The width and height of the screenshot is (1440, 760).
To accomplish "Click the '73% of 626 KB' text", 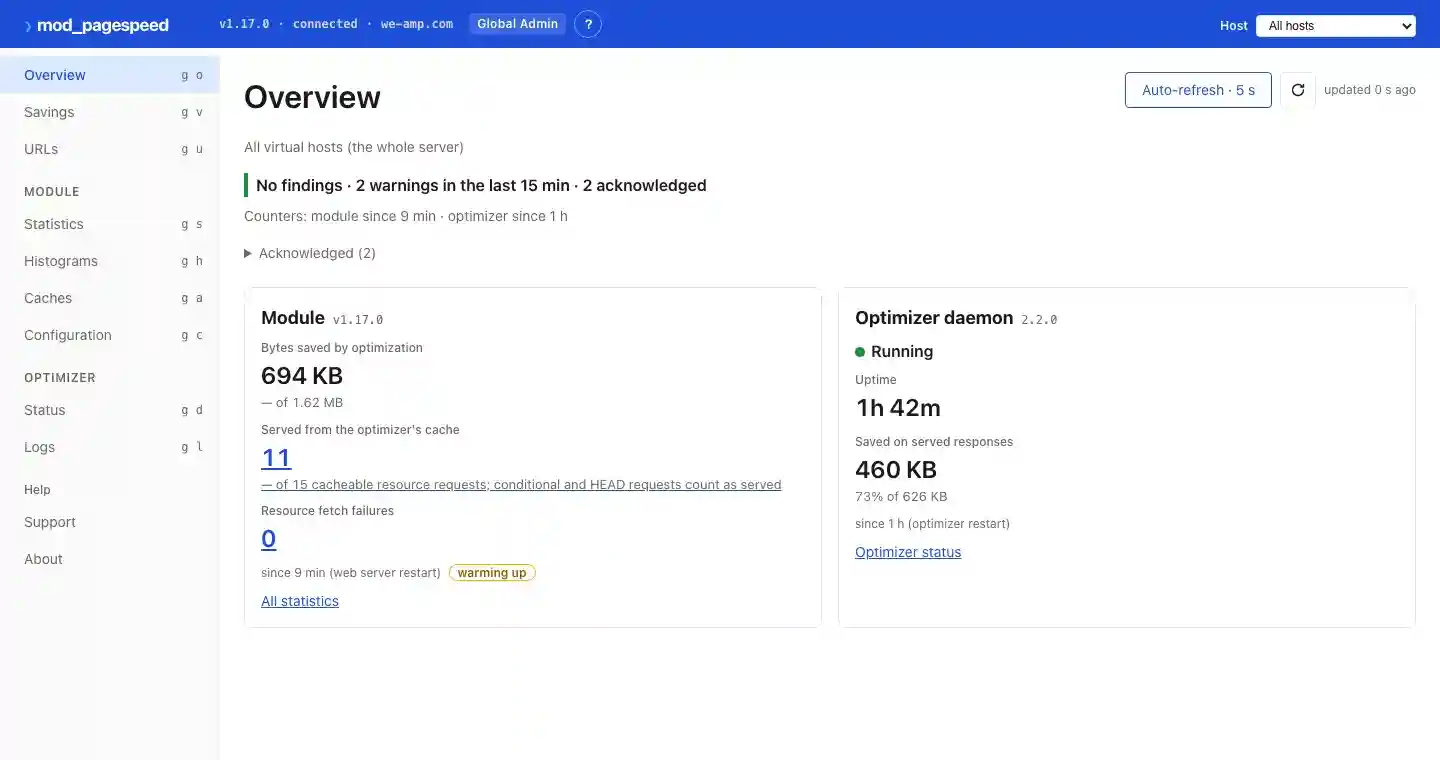I will pyautogui.click(x=901, y=497).
